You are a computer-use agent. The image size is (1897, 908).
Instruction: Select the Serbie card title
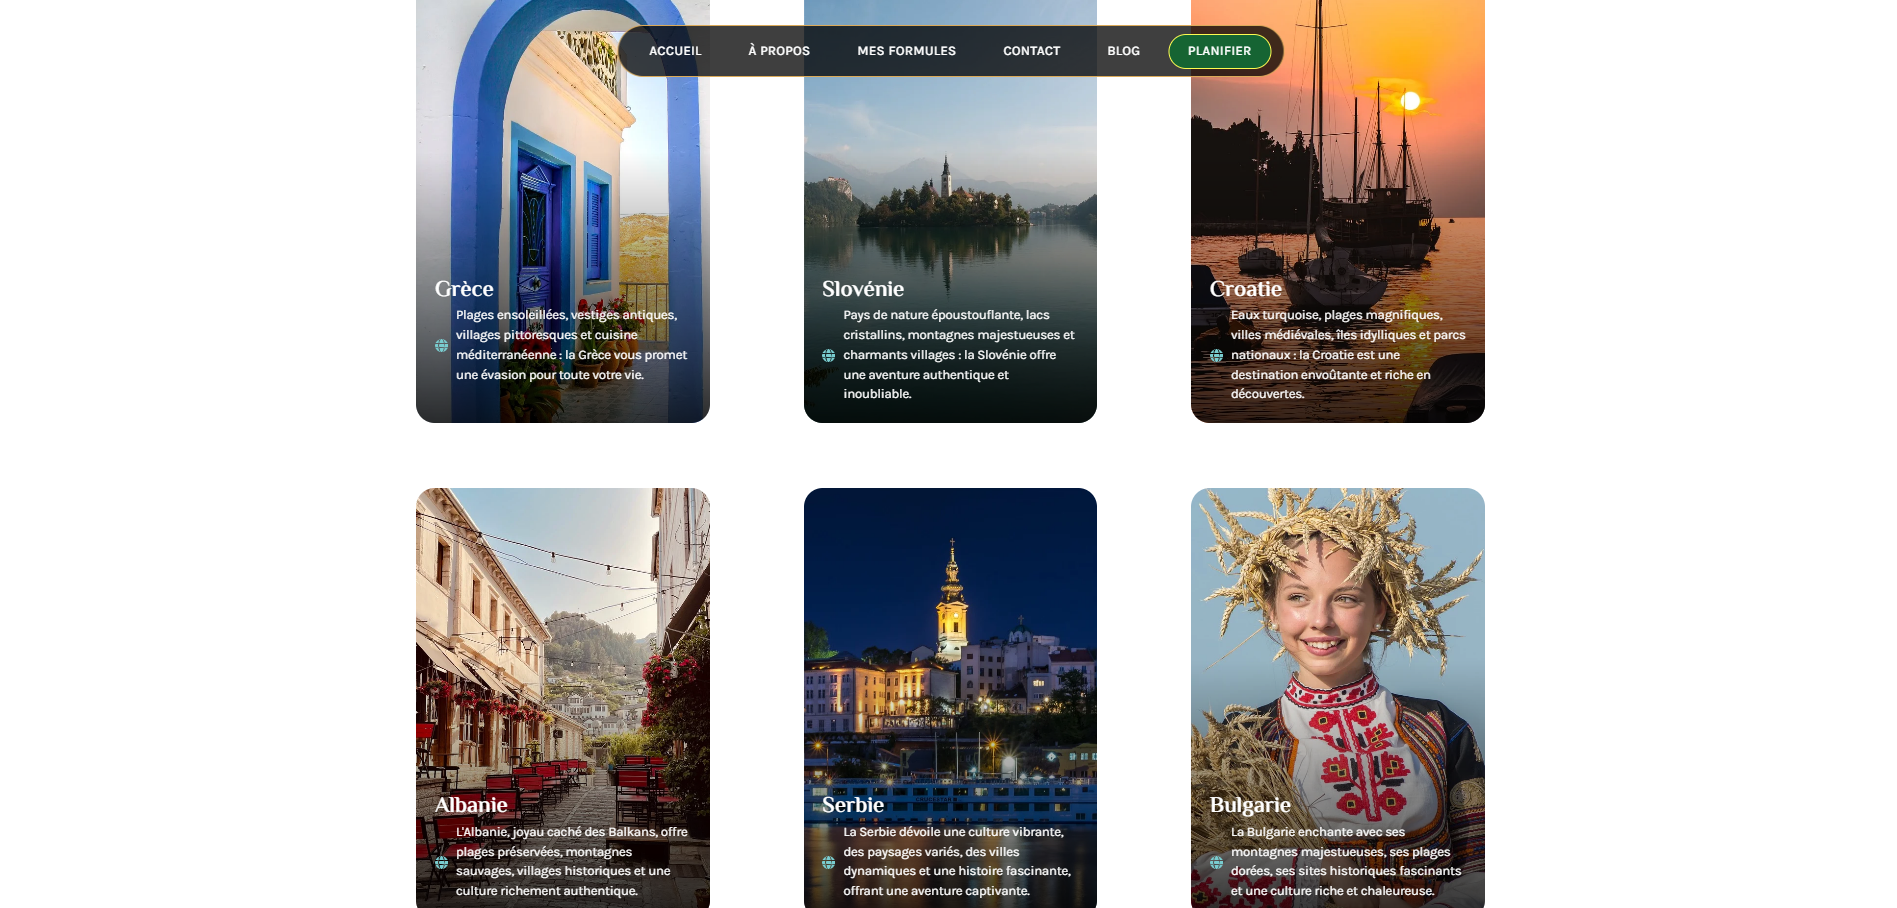(x=852, y=805)
